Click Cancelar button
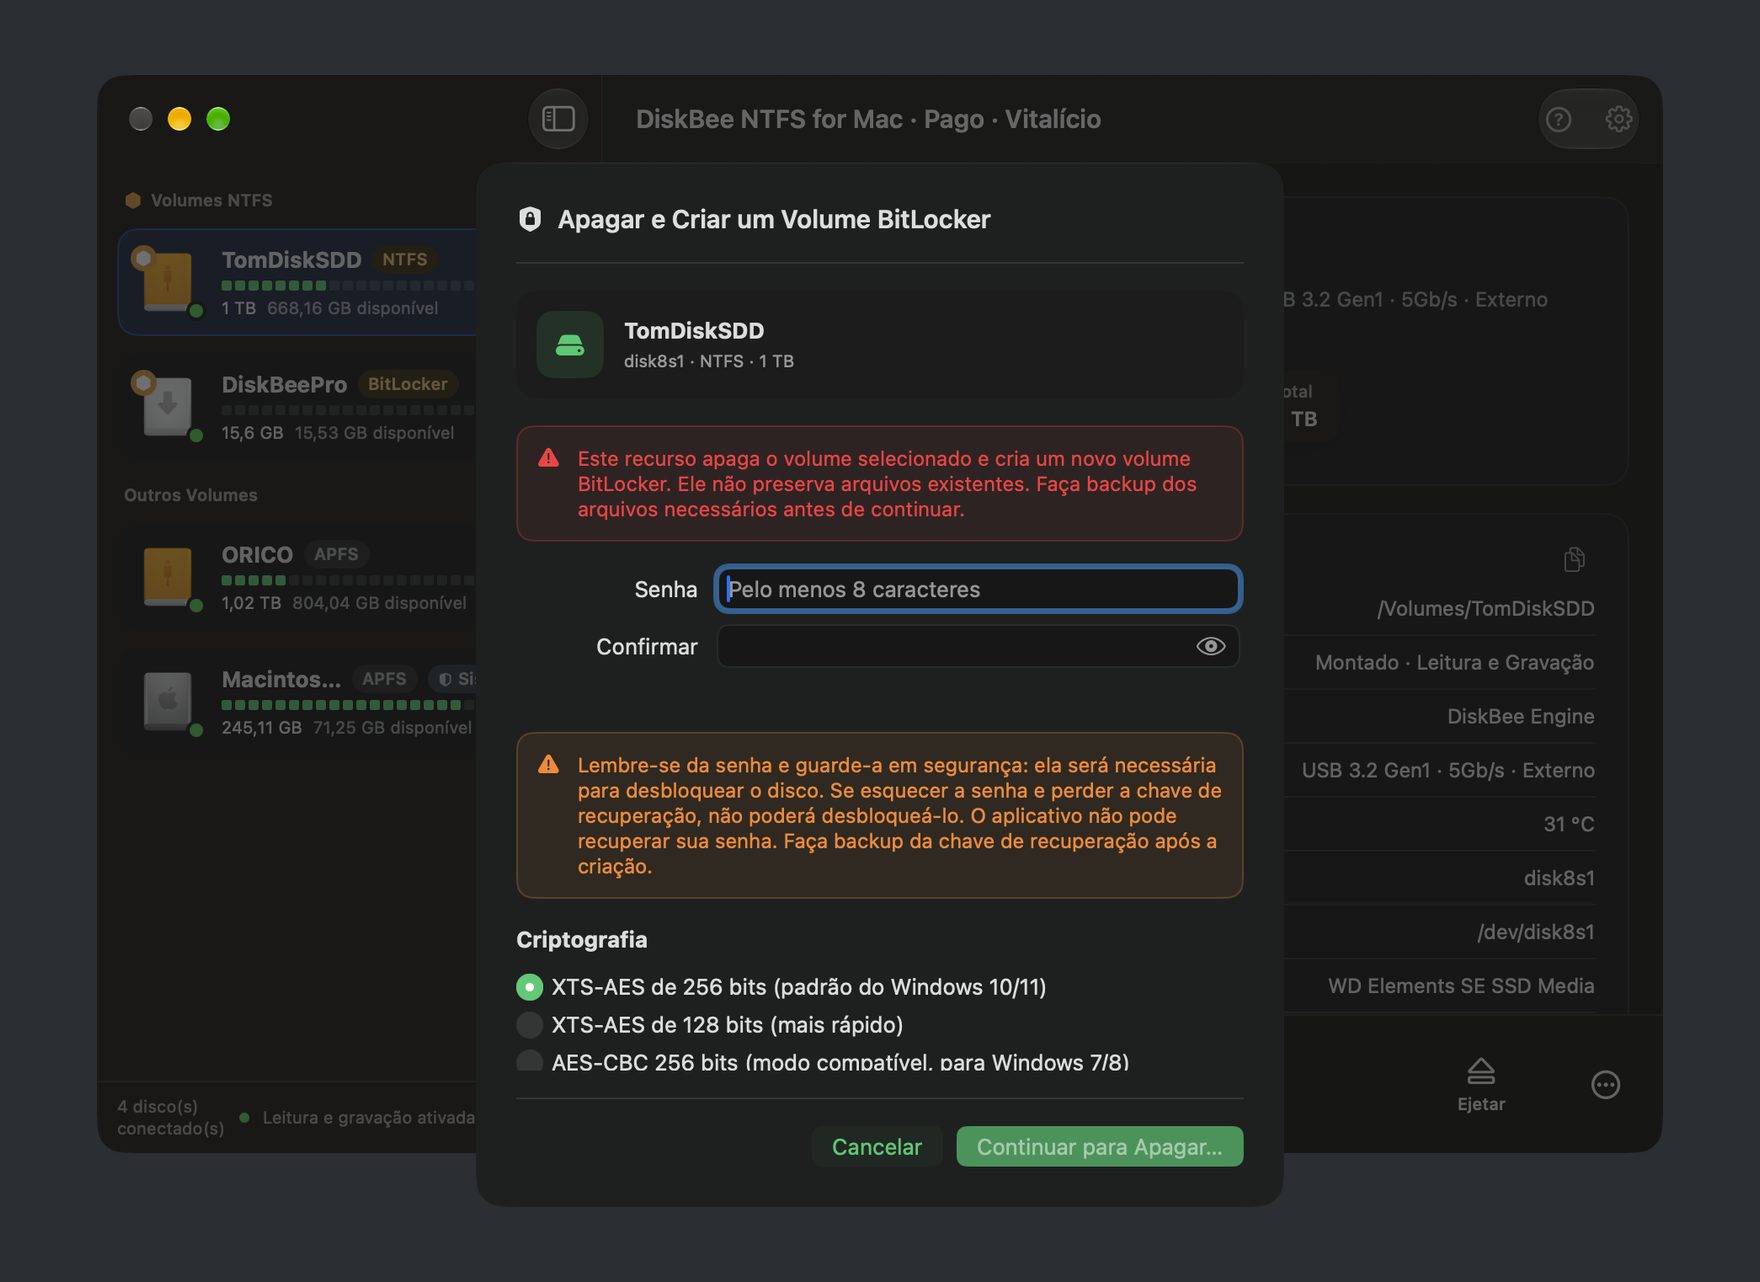Image resolution: width=1760 pixels, height=1282 pixels. pos(877,1147)
